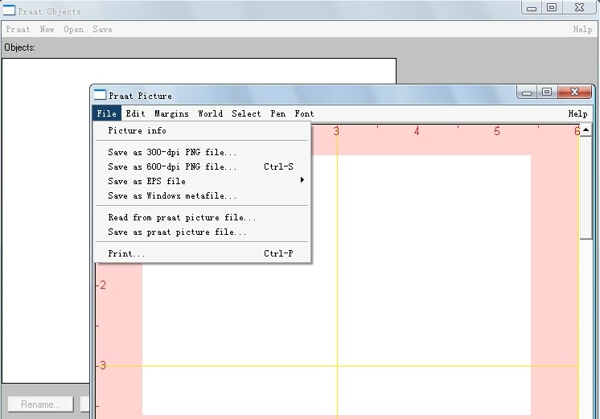Open the World menu
This screenshot has width=600, height=419.
coord(210,114)
